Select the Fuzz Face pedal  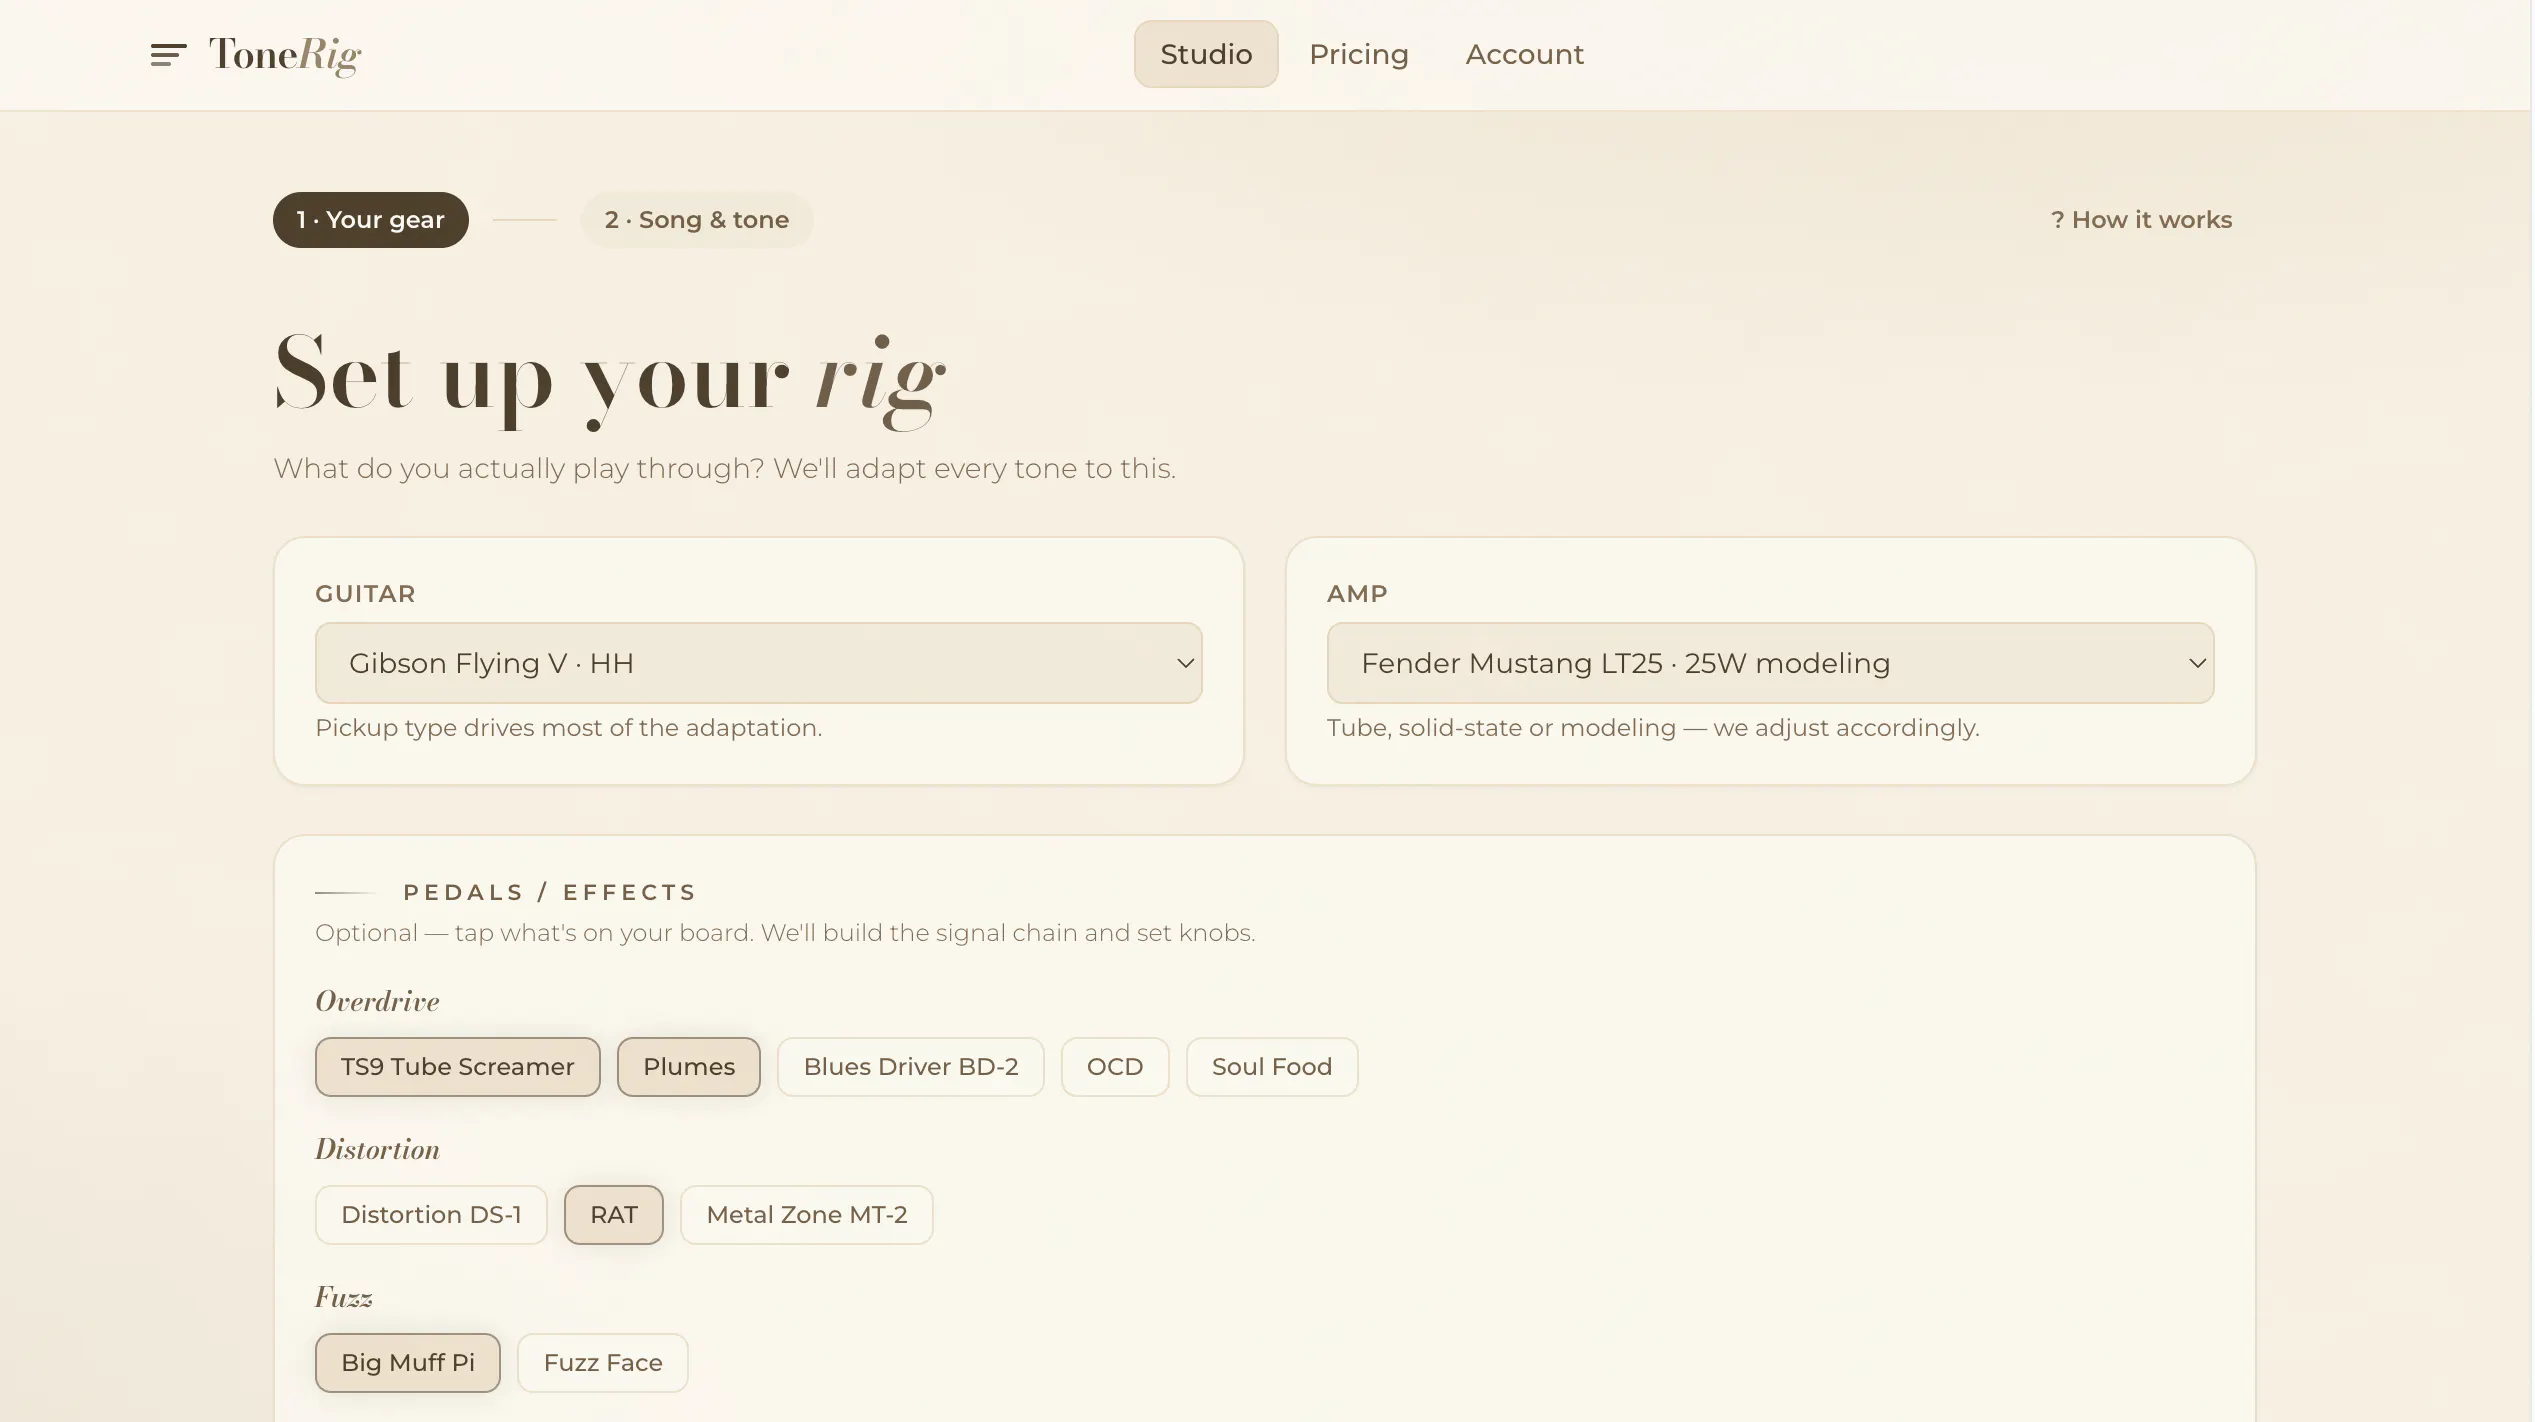pos(602,1363)
